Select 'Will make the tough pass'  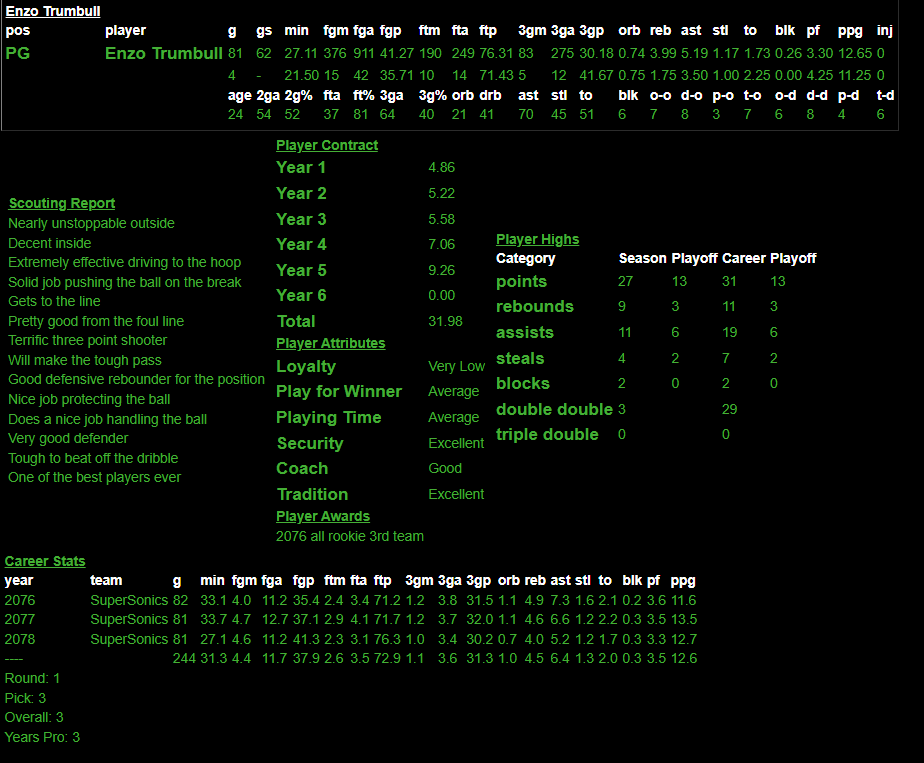click(x=85, y=360)
